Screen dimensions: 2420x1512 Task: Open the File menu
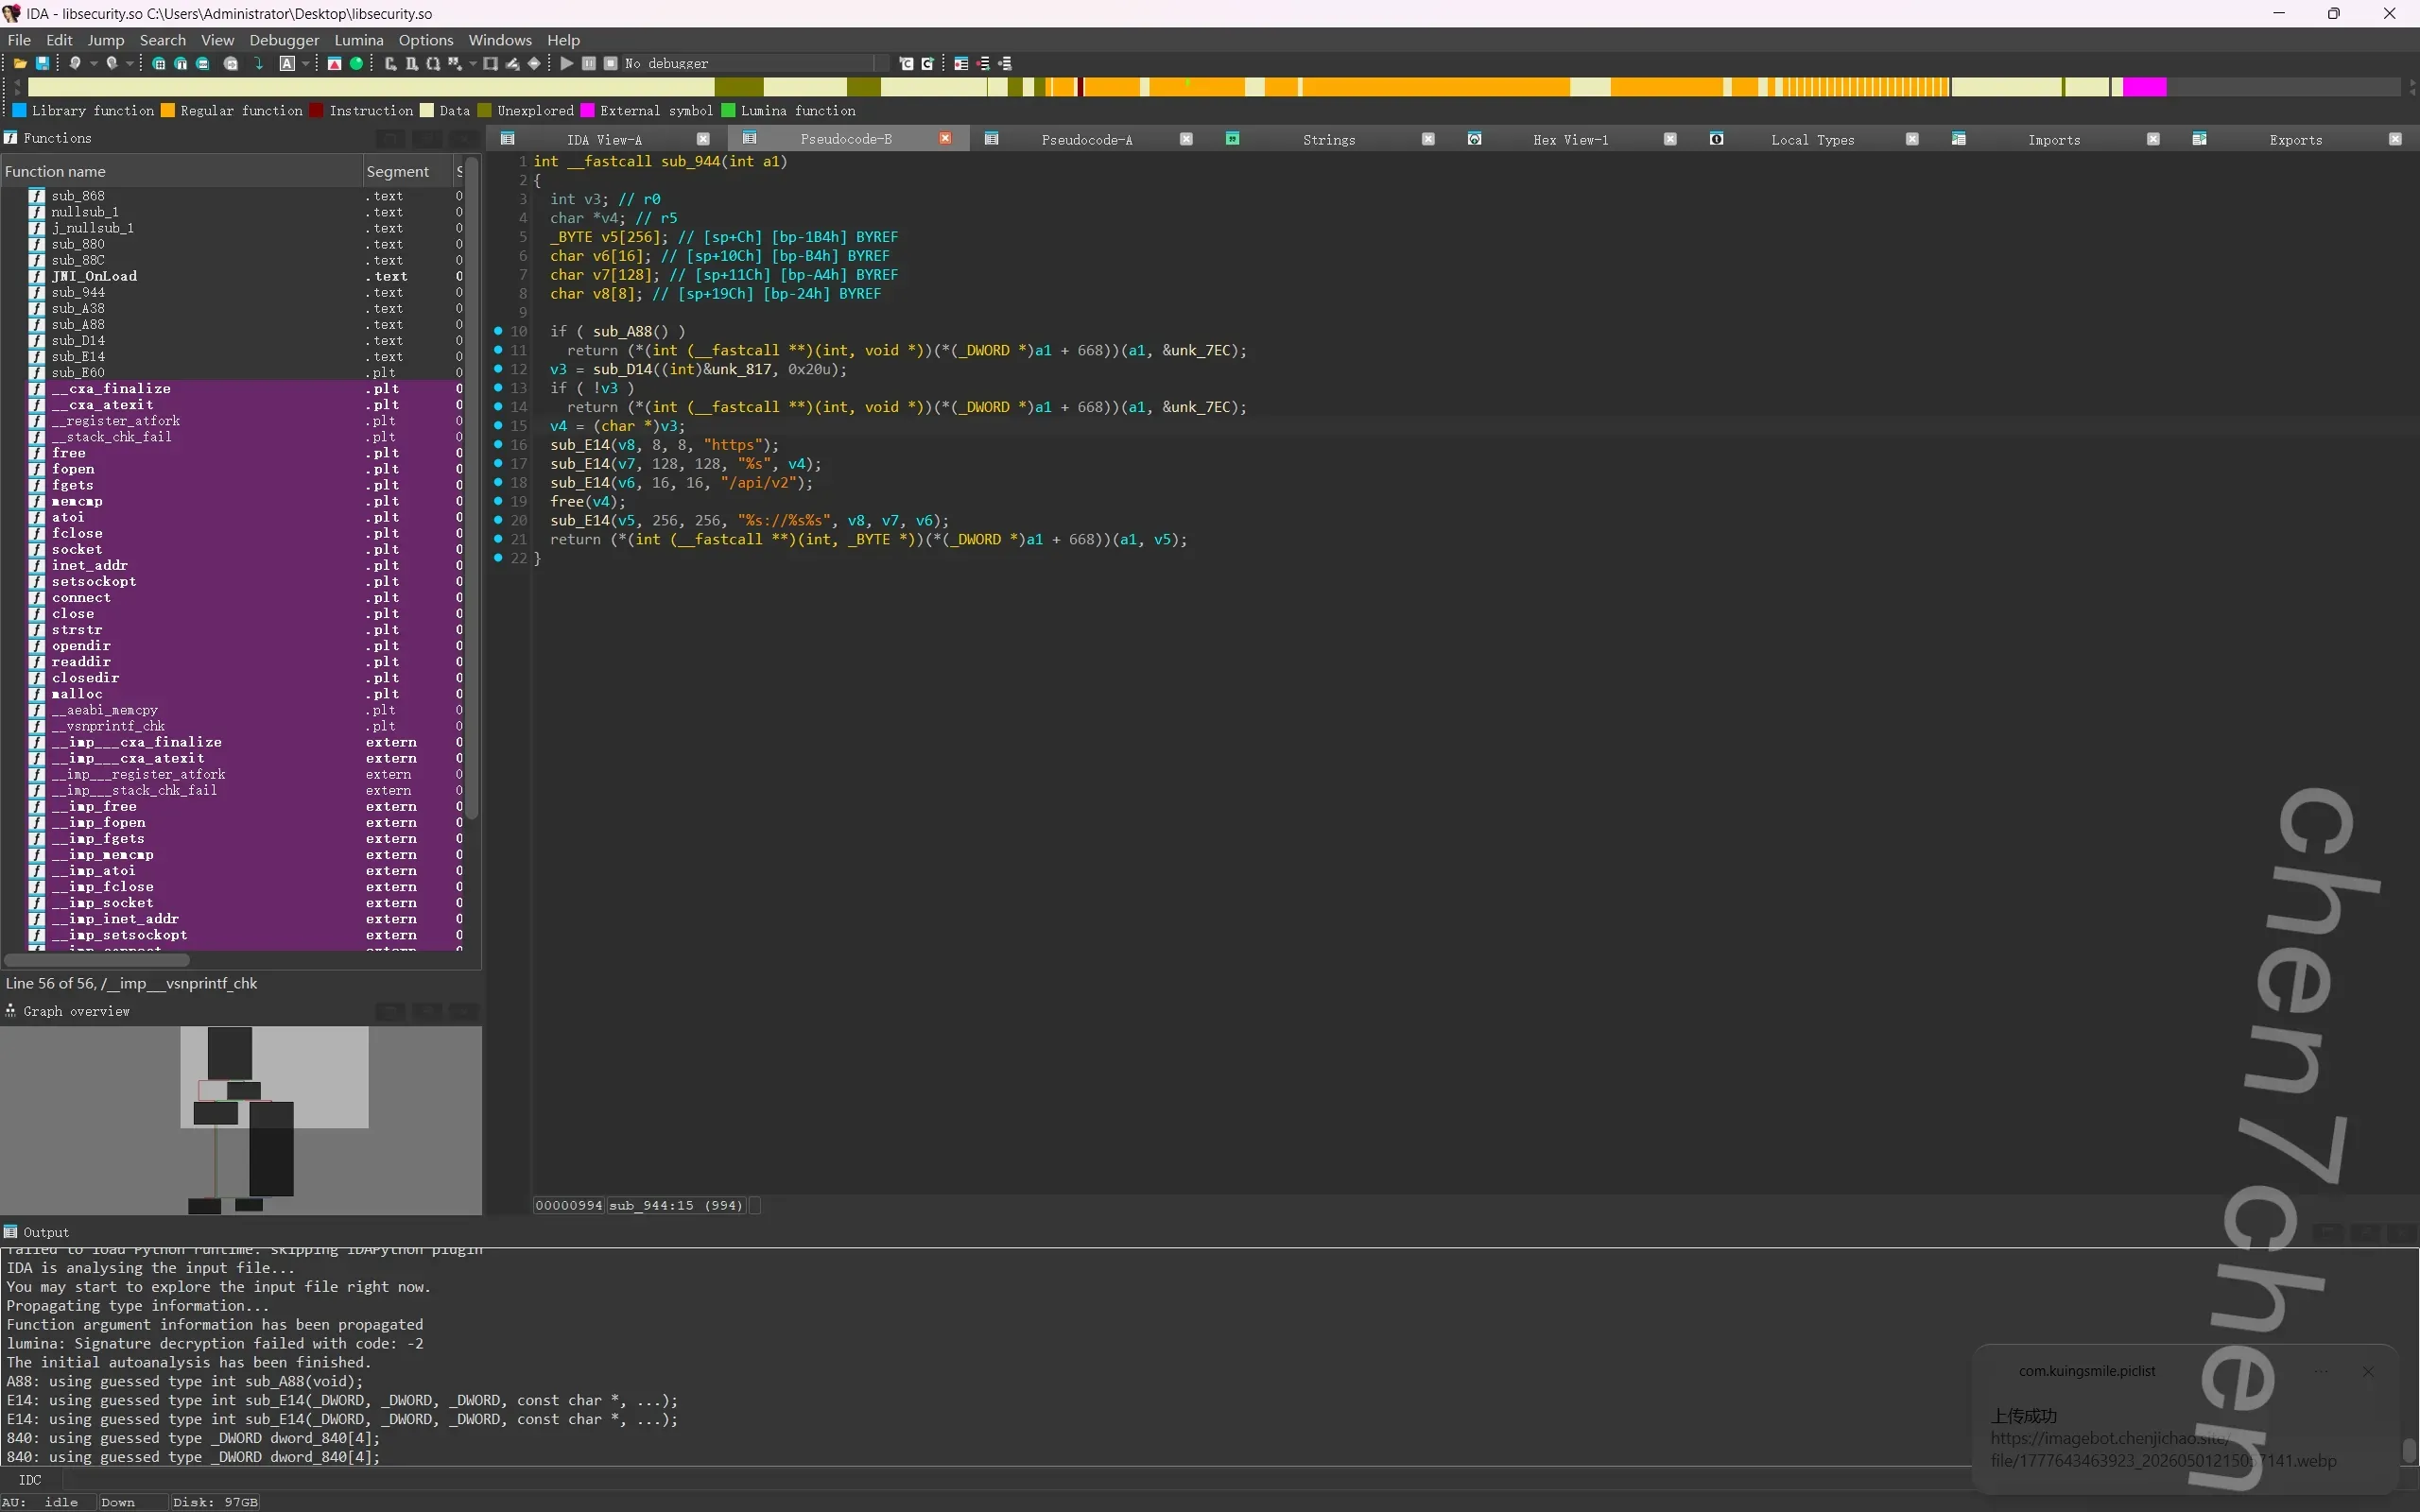tap(19, 40)
